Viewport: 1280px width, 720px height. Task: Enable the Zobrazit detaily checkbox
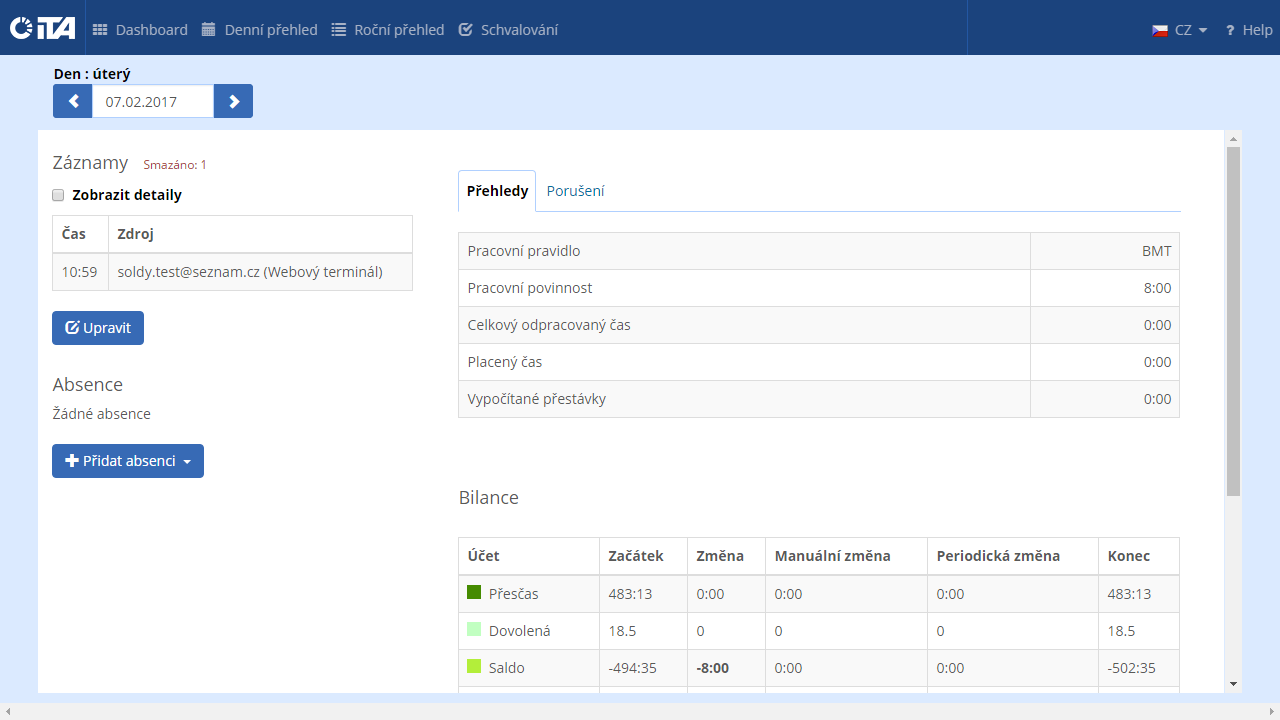coord(59,195)
